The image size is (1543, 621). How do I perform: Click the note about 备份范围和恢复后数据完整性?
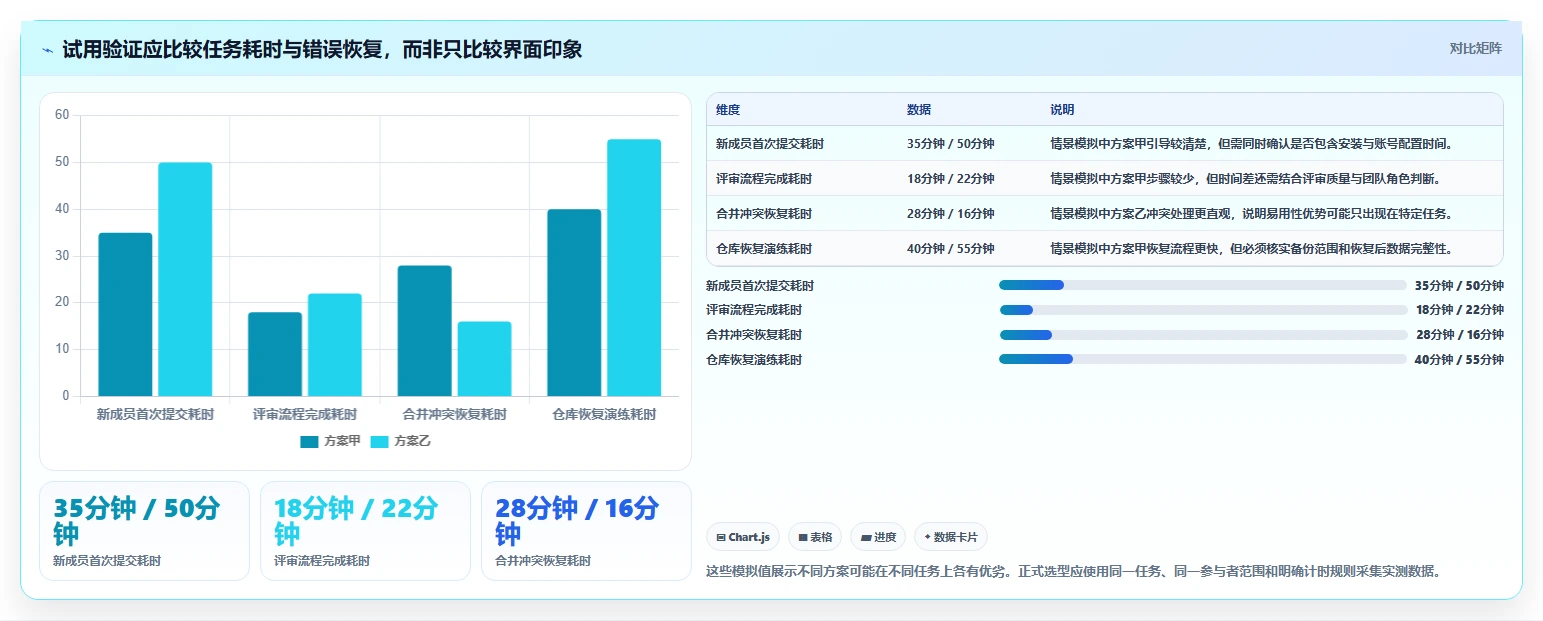[x=1251, y=248]
